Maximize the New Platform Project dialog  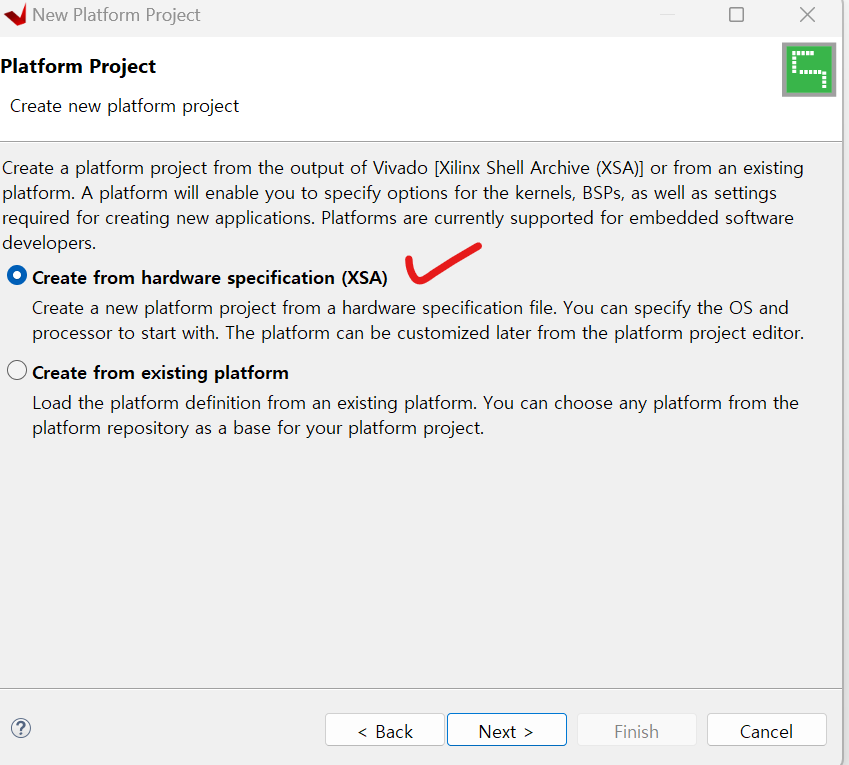[x=736, y=15]
